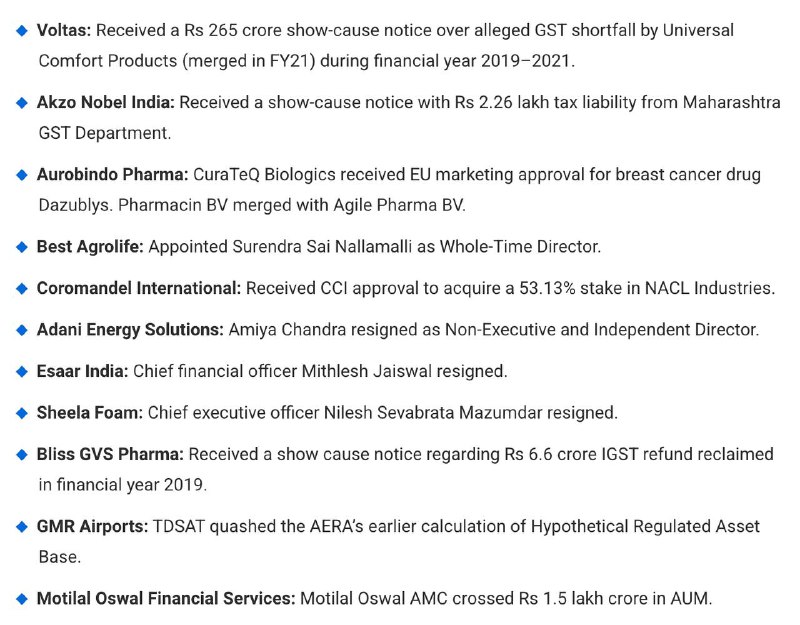800x625 pixels.
Task: Select the Motilal Oswal Financial Services label
Action: coord(166,598)
